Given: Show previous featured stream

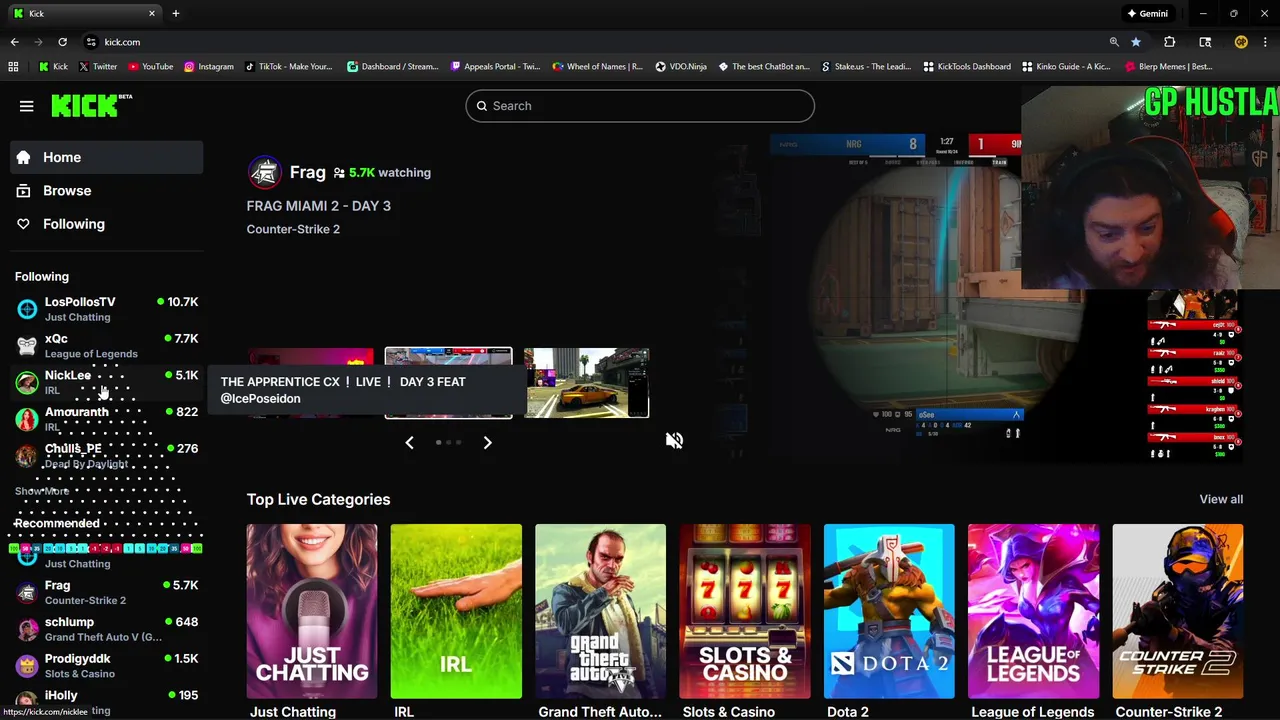Looking at the screenshot, I should click(x=409, y=442).
